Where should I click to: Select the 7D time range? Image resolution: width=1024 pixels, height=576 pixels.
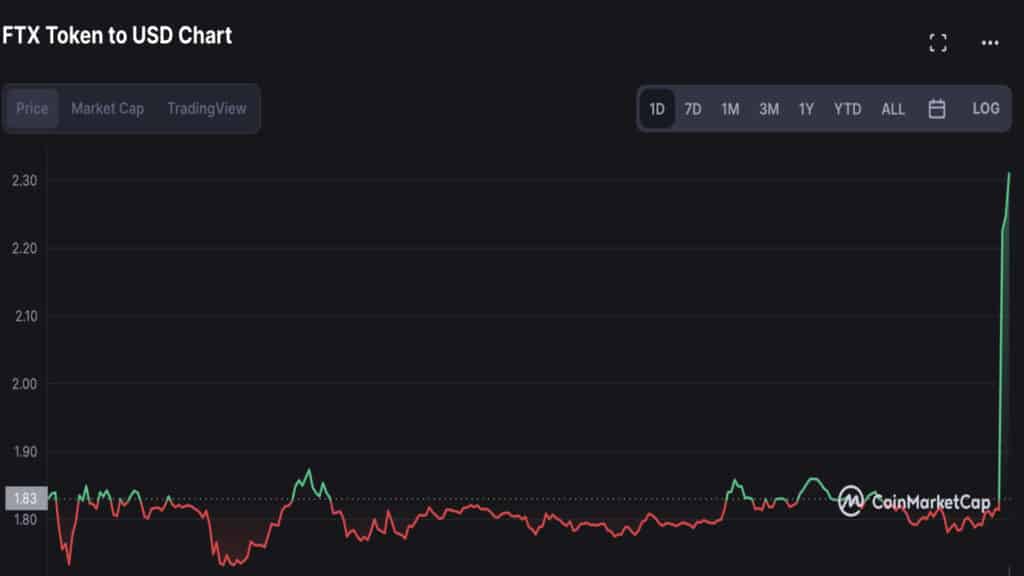coord(693,109)
